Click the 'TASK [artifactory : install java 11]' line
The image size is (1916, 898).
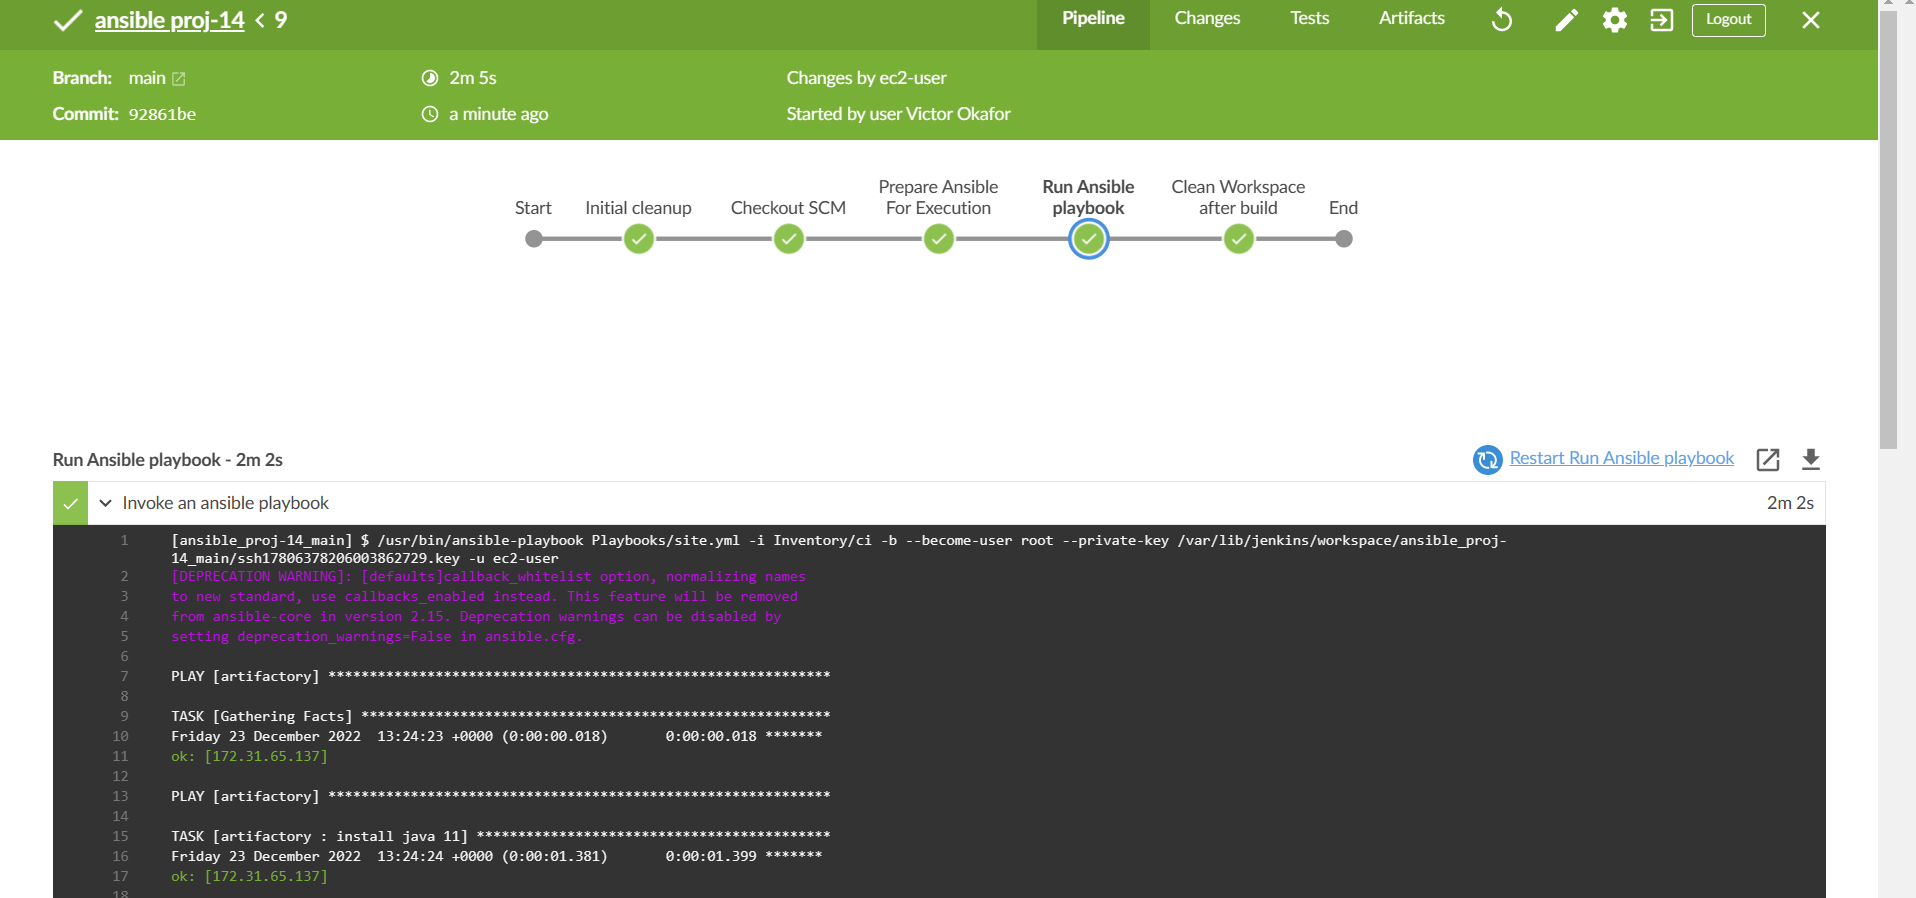pos(500,836)
